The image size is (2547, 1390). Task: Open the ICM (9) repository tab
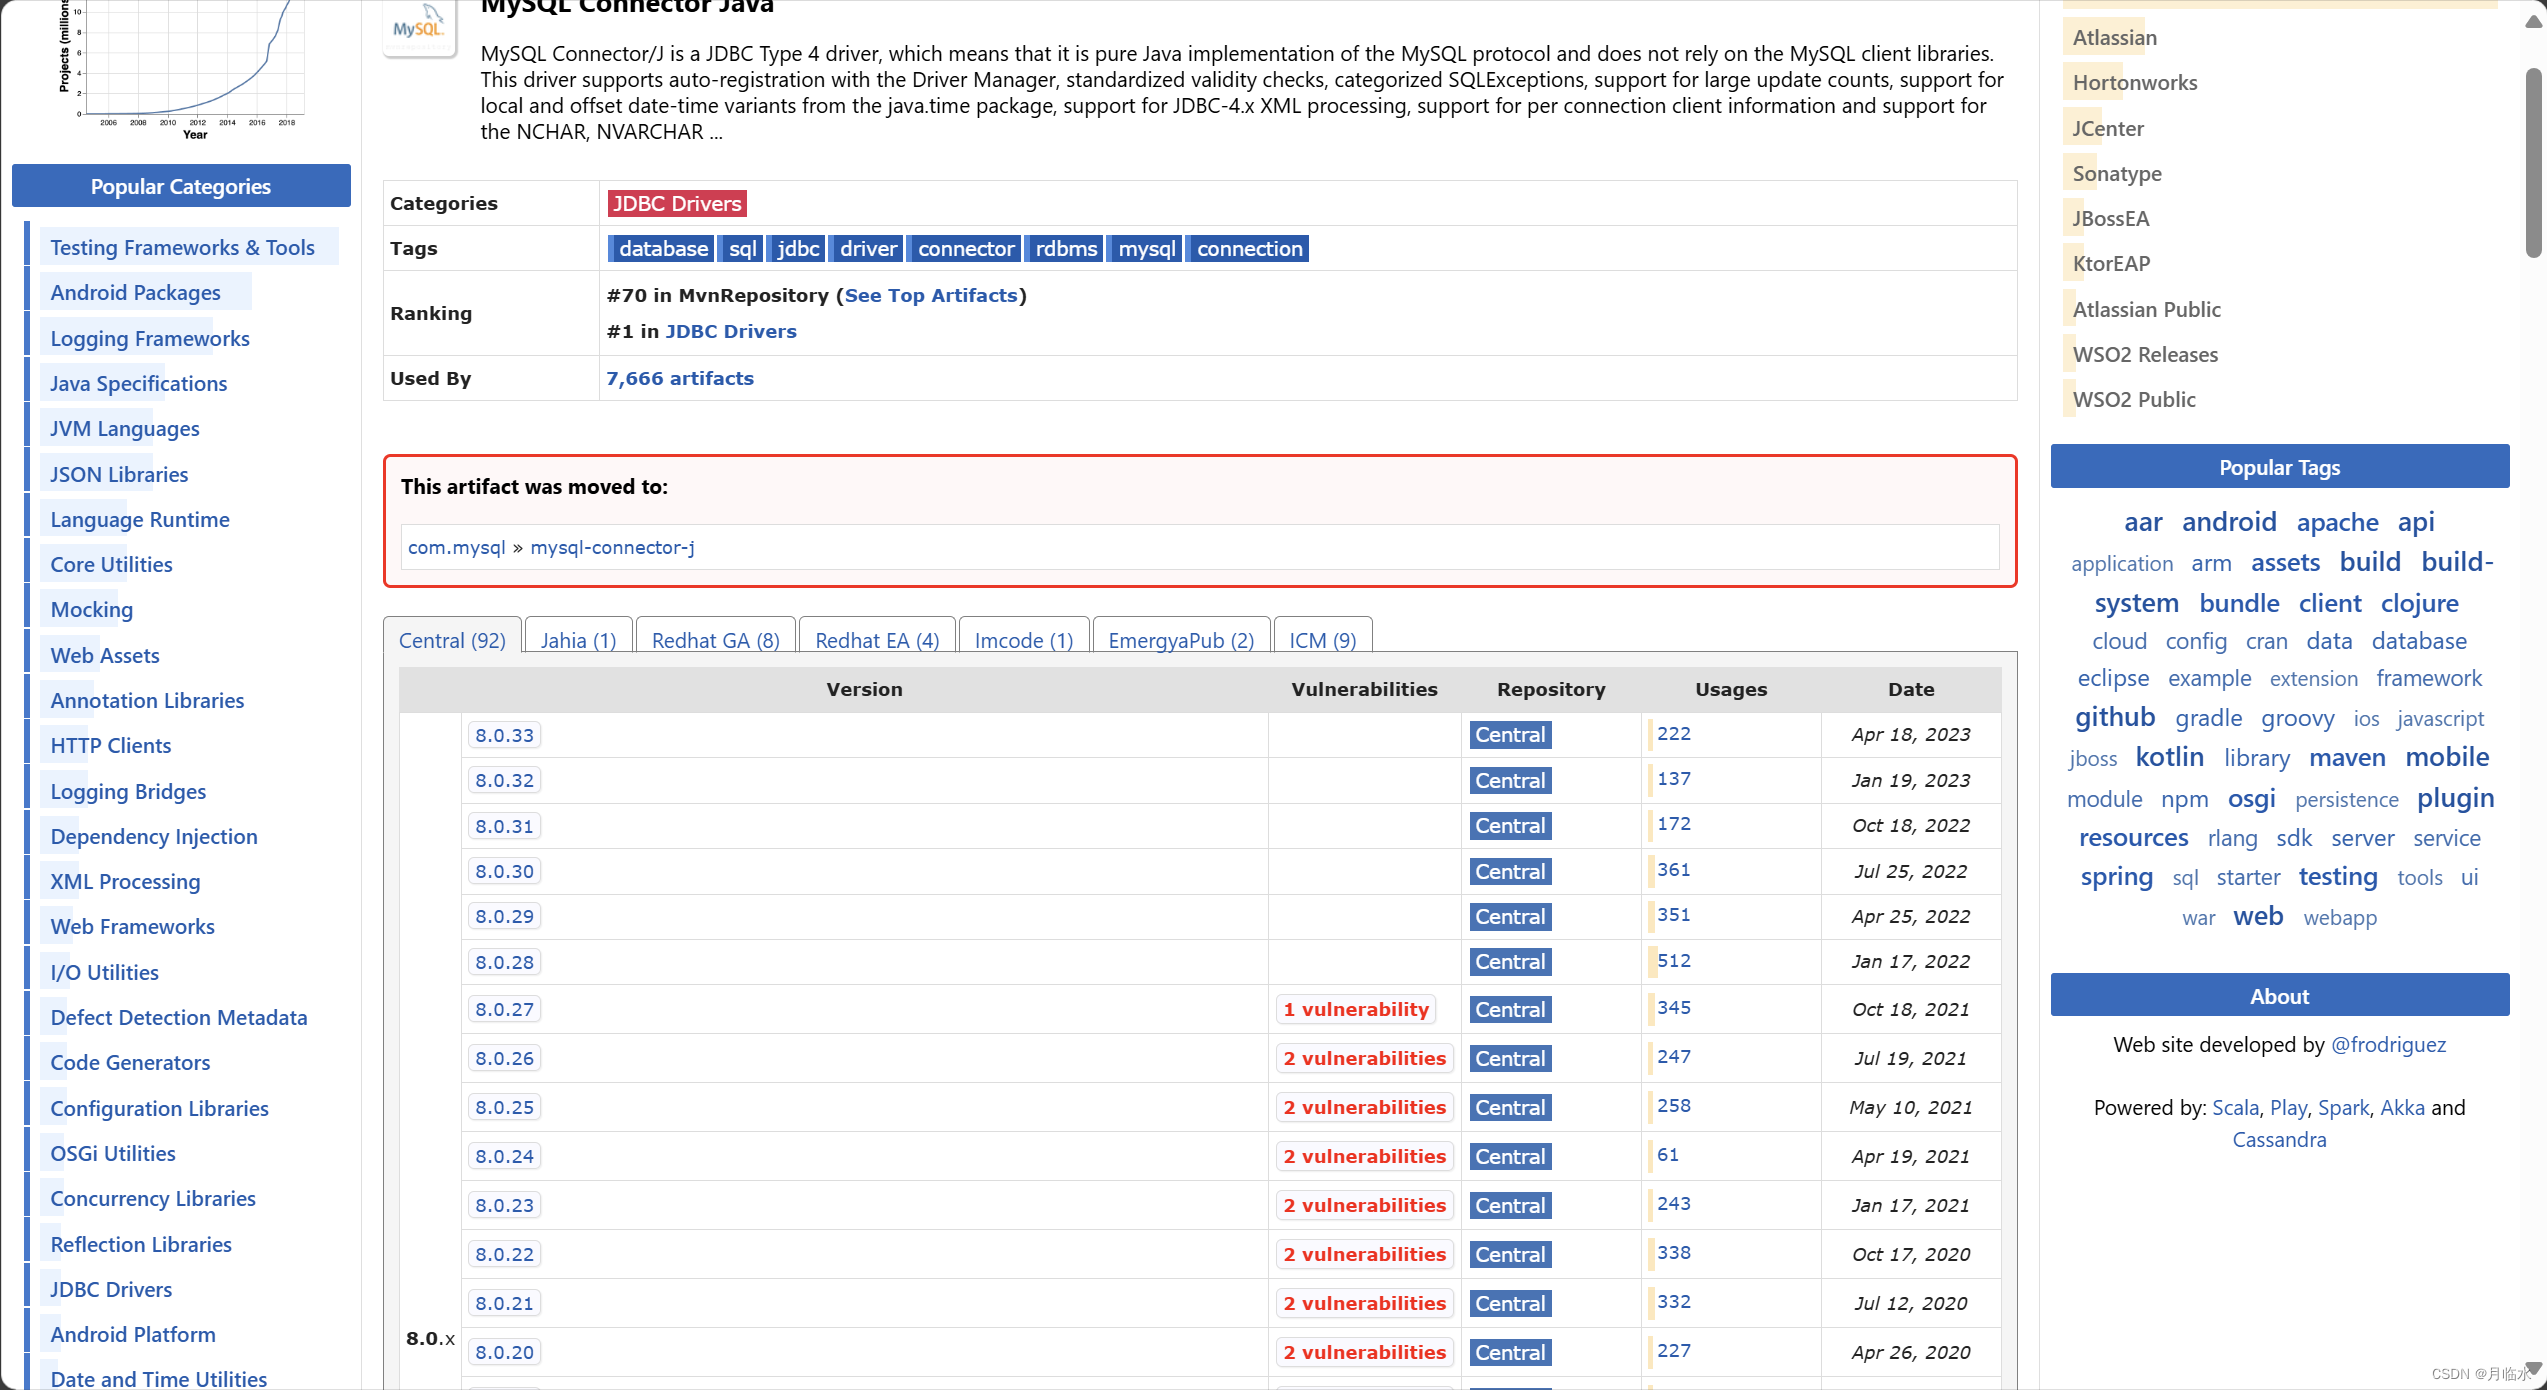pyautogui.click(x=1322, y=640)
